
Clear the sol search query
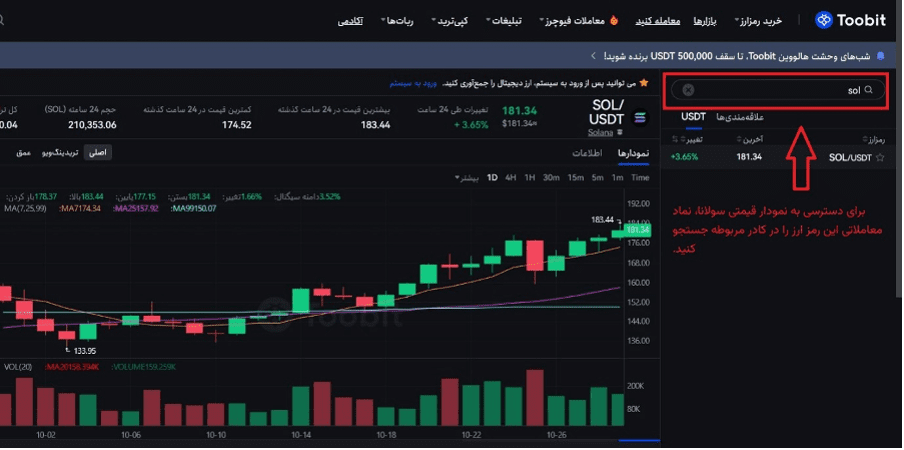688,90
